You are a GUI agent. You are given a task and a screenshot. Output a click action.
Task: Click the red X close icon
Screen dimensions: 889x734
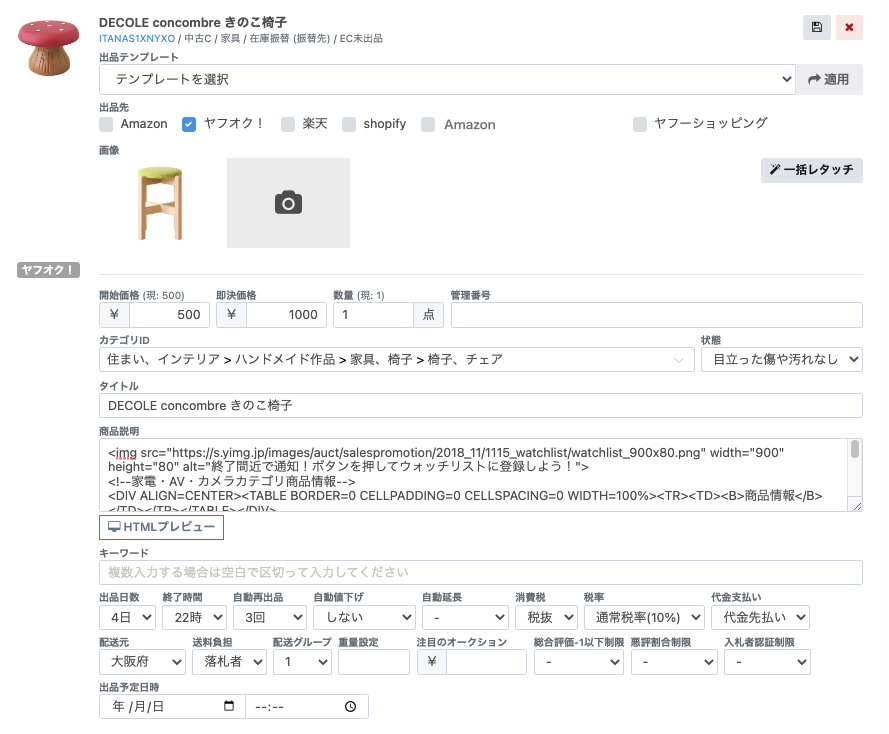pos(849,27)
